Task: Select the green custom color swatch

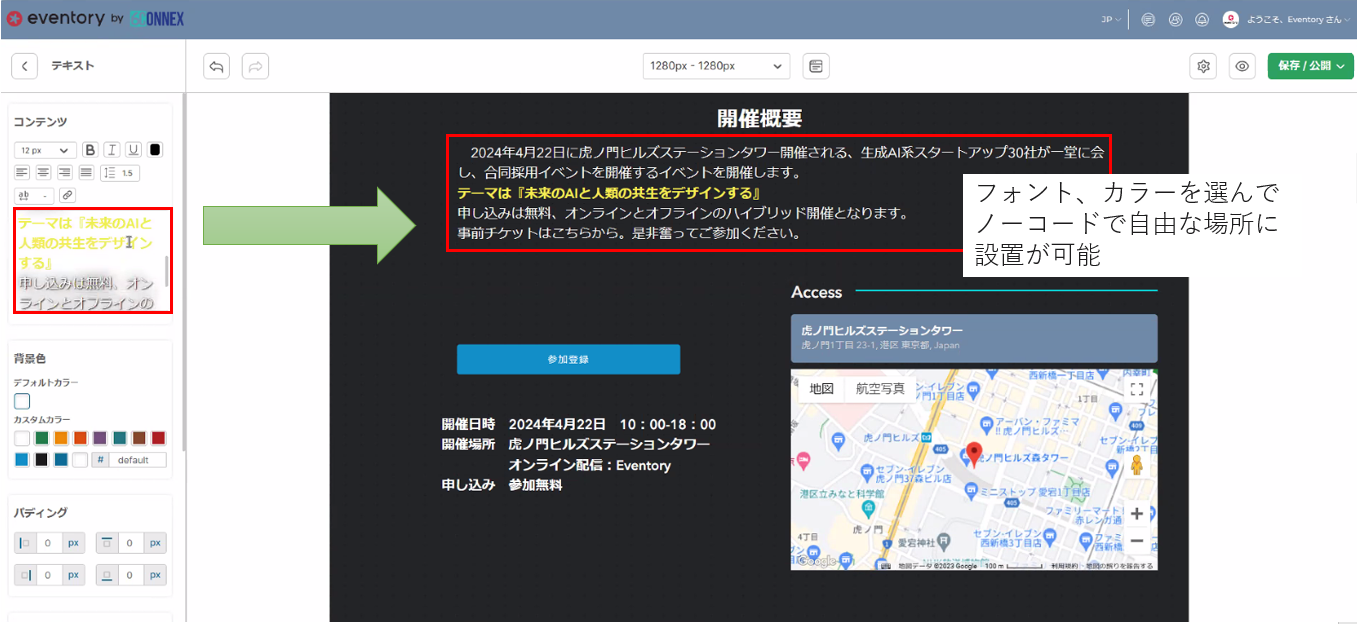Action: tap(41, 438)
